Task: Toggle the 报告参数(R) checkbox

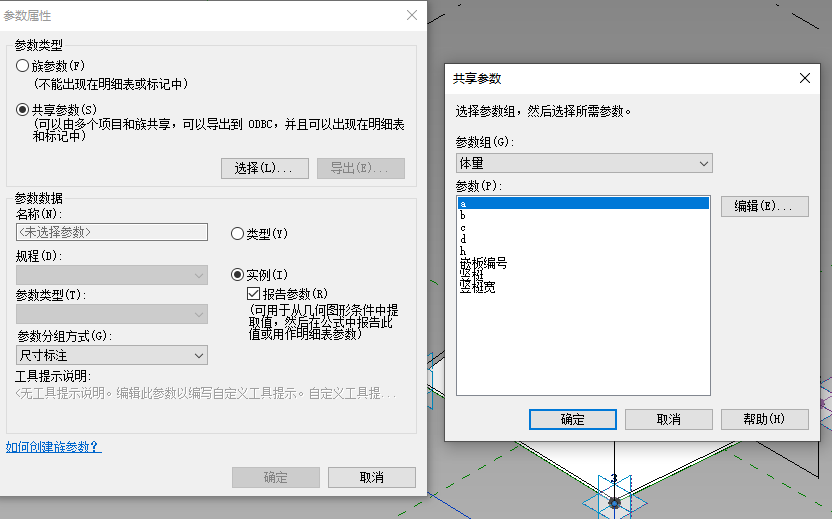Action: tap(254, 293)
